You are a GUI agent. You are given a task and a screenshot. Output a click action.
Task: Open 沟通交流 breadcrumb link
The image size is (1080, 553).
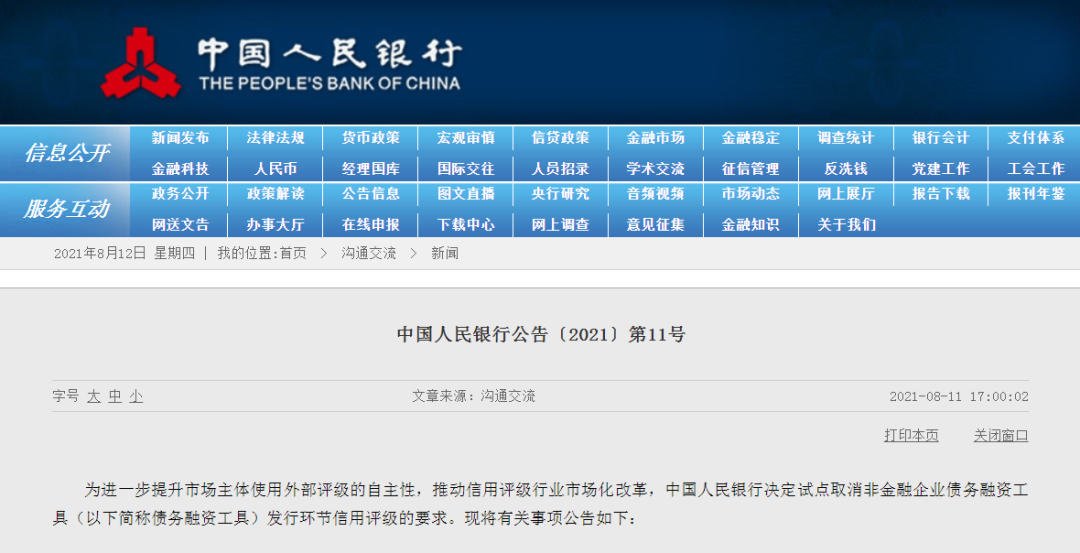point(368,253)
